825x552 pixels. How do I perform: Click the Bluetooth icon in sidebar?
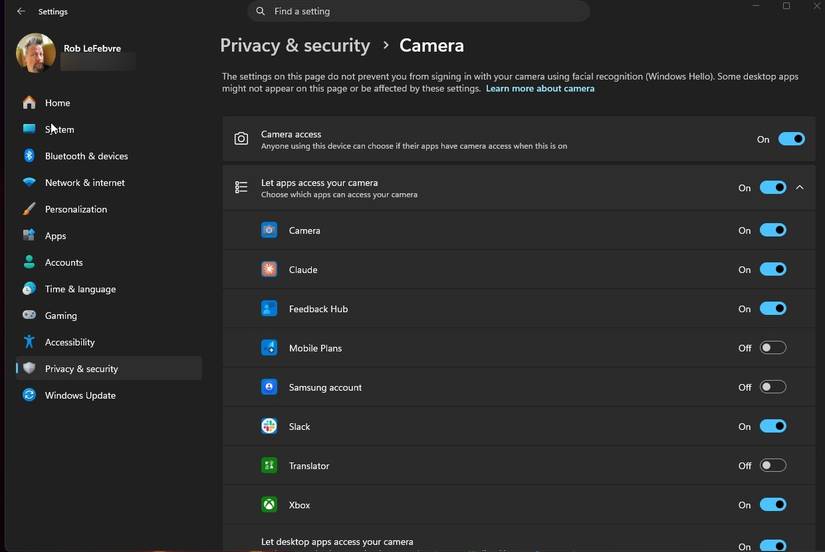[29, 156]
